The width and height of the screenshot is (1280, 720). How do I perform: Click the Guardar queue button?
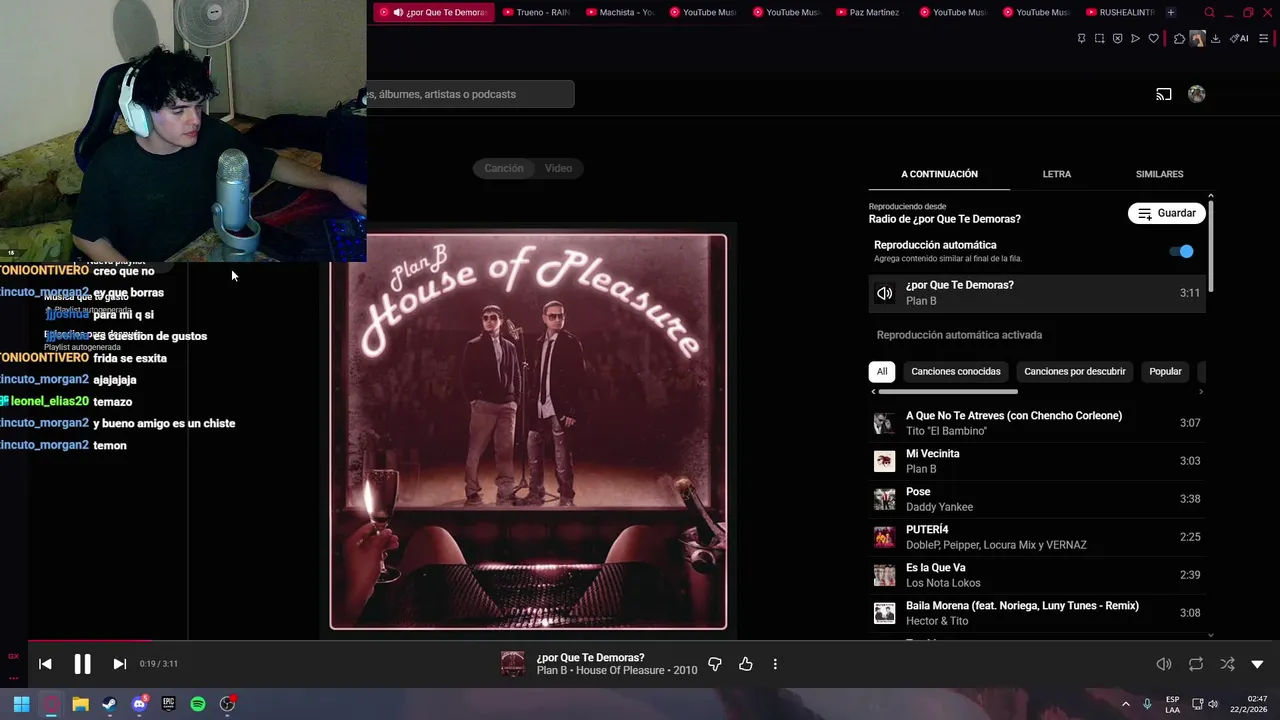[1167, 213]
